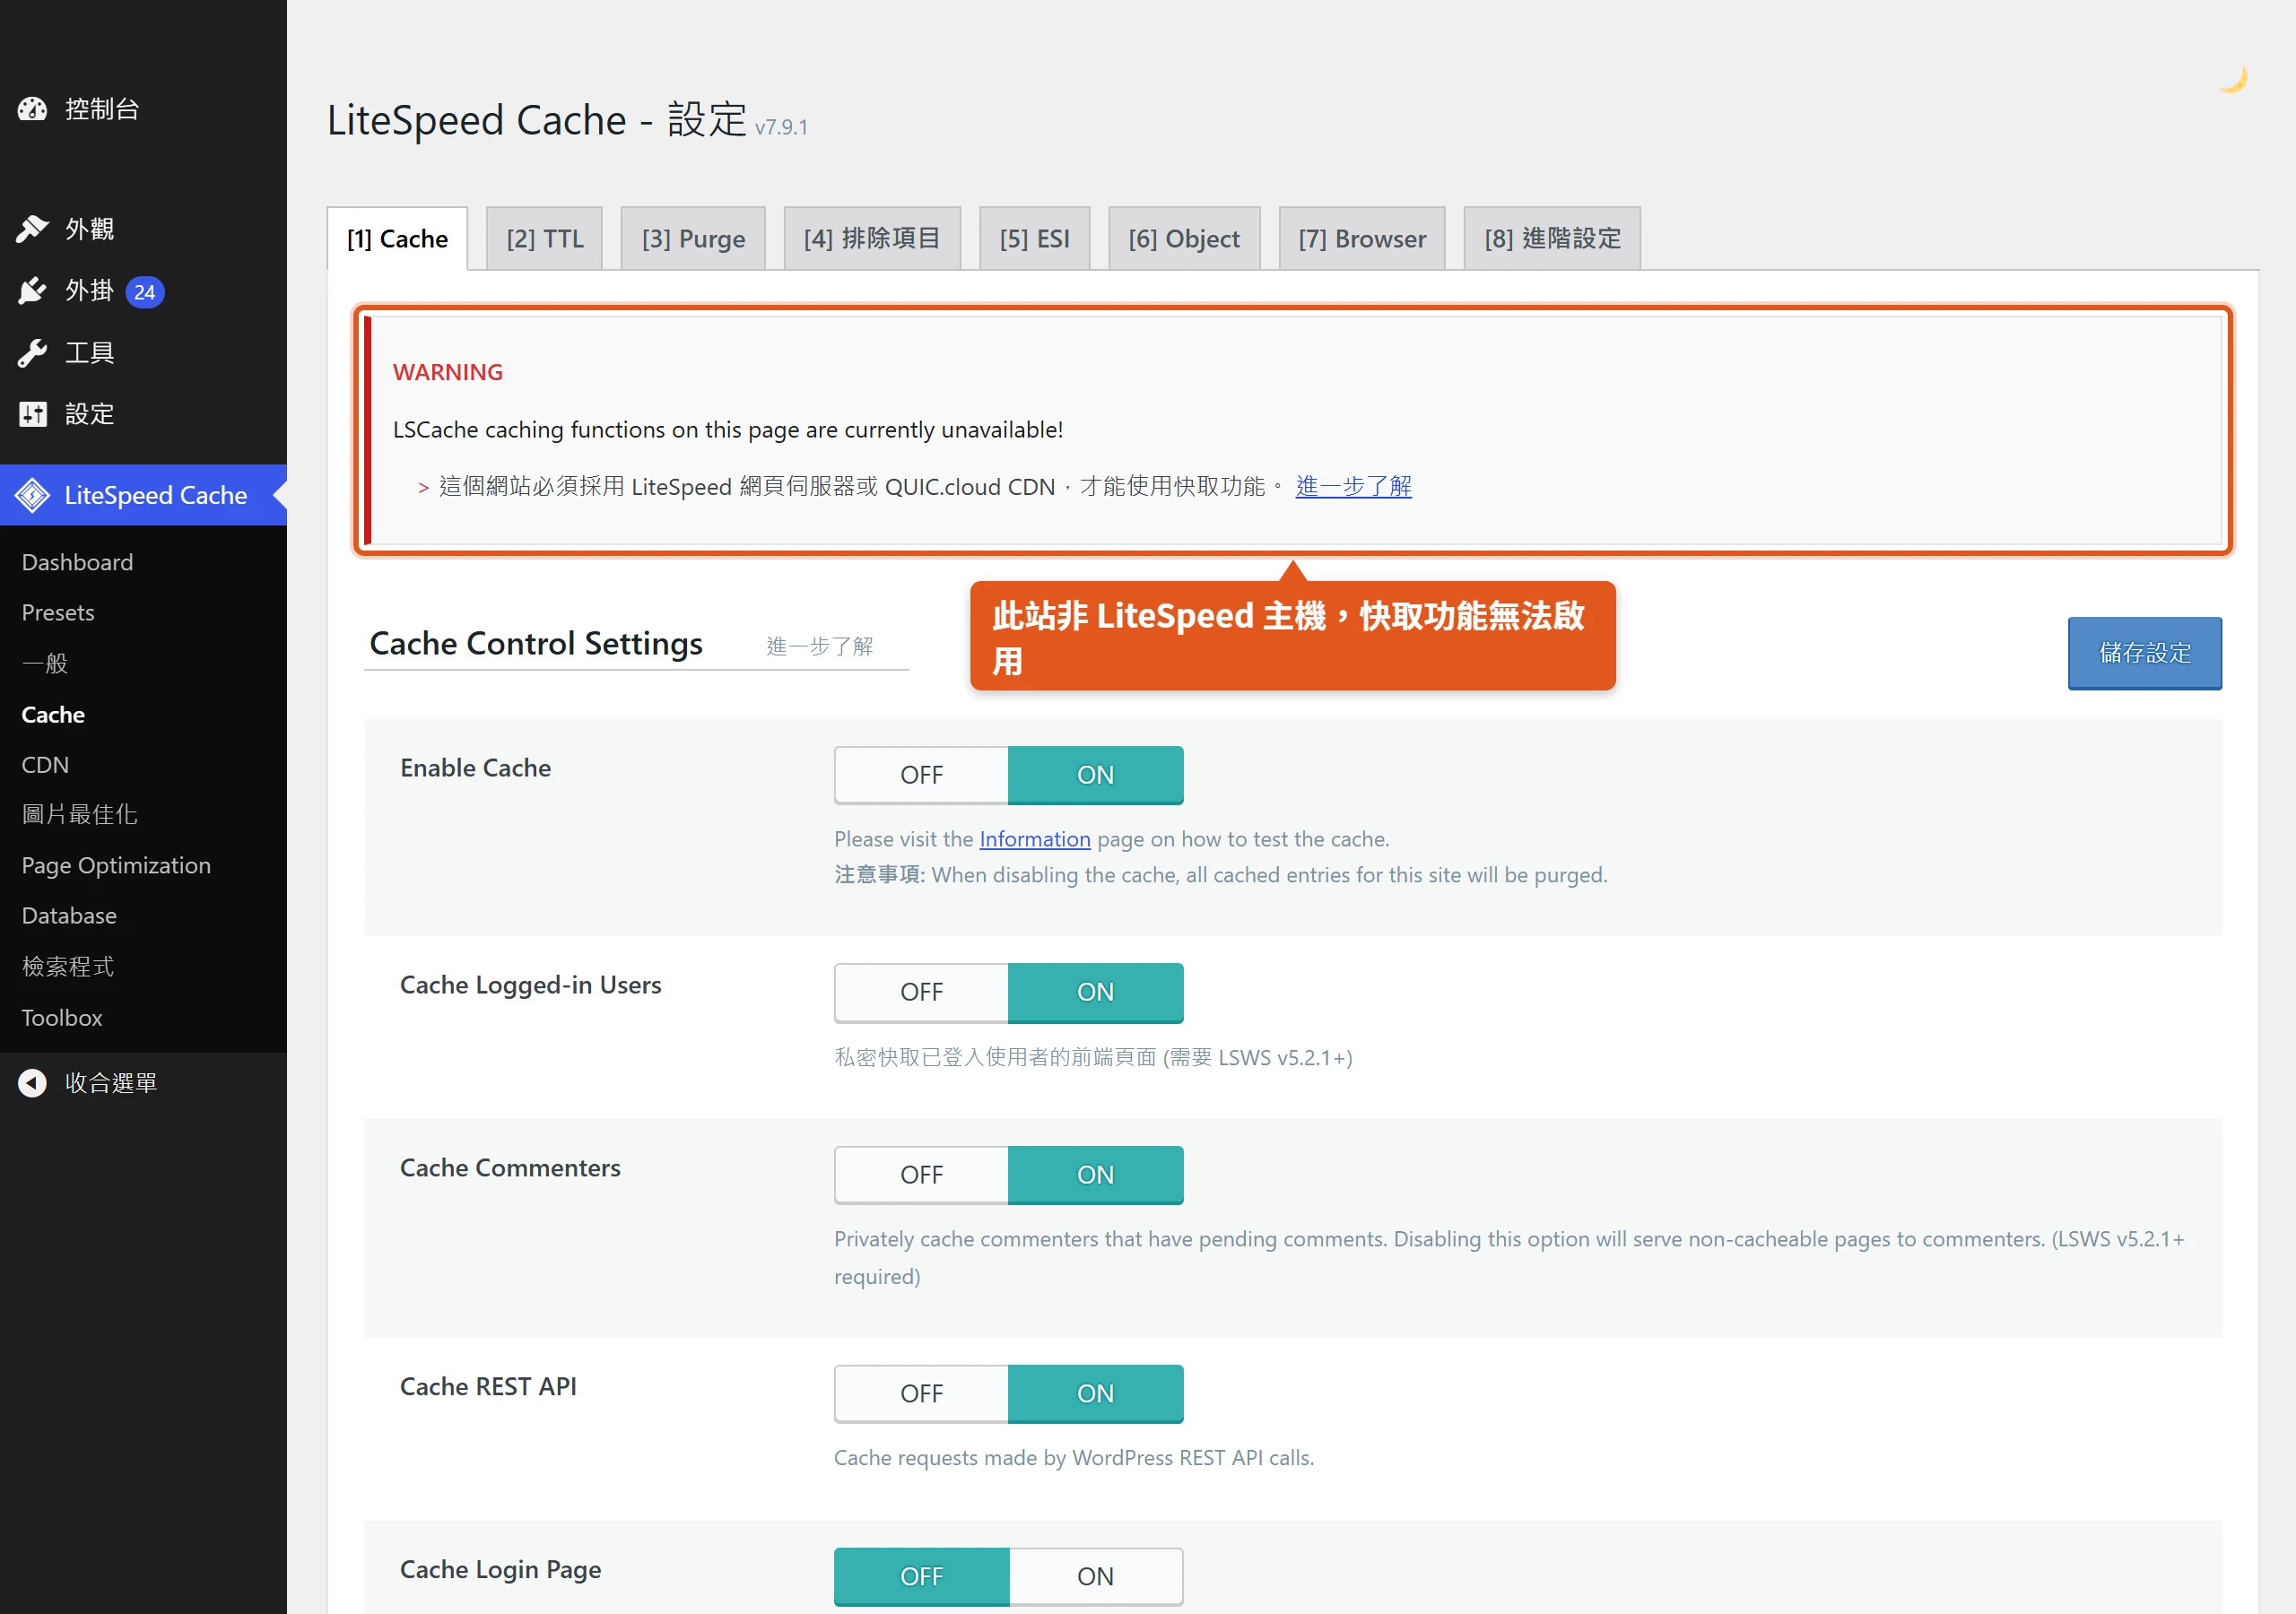Set Cache REST API to ON
The height and width of the screenshot is (1614, 2296).
(x=1095, y=1394)
